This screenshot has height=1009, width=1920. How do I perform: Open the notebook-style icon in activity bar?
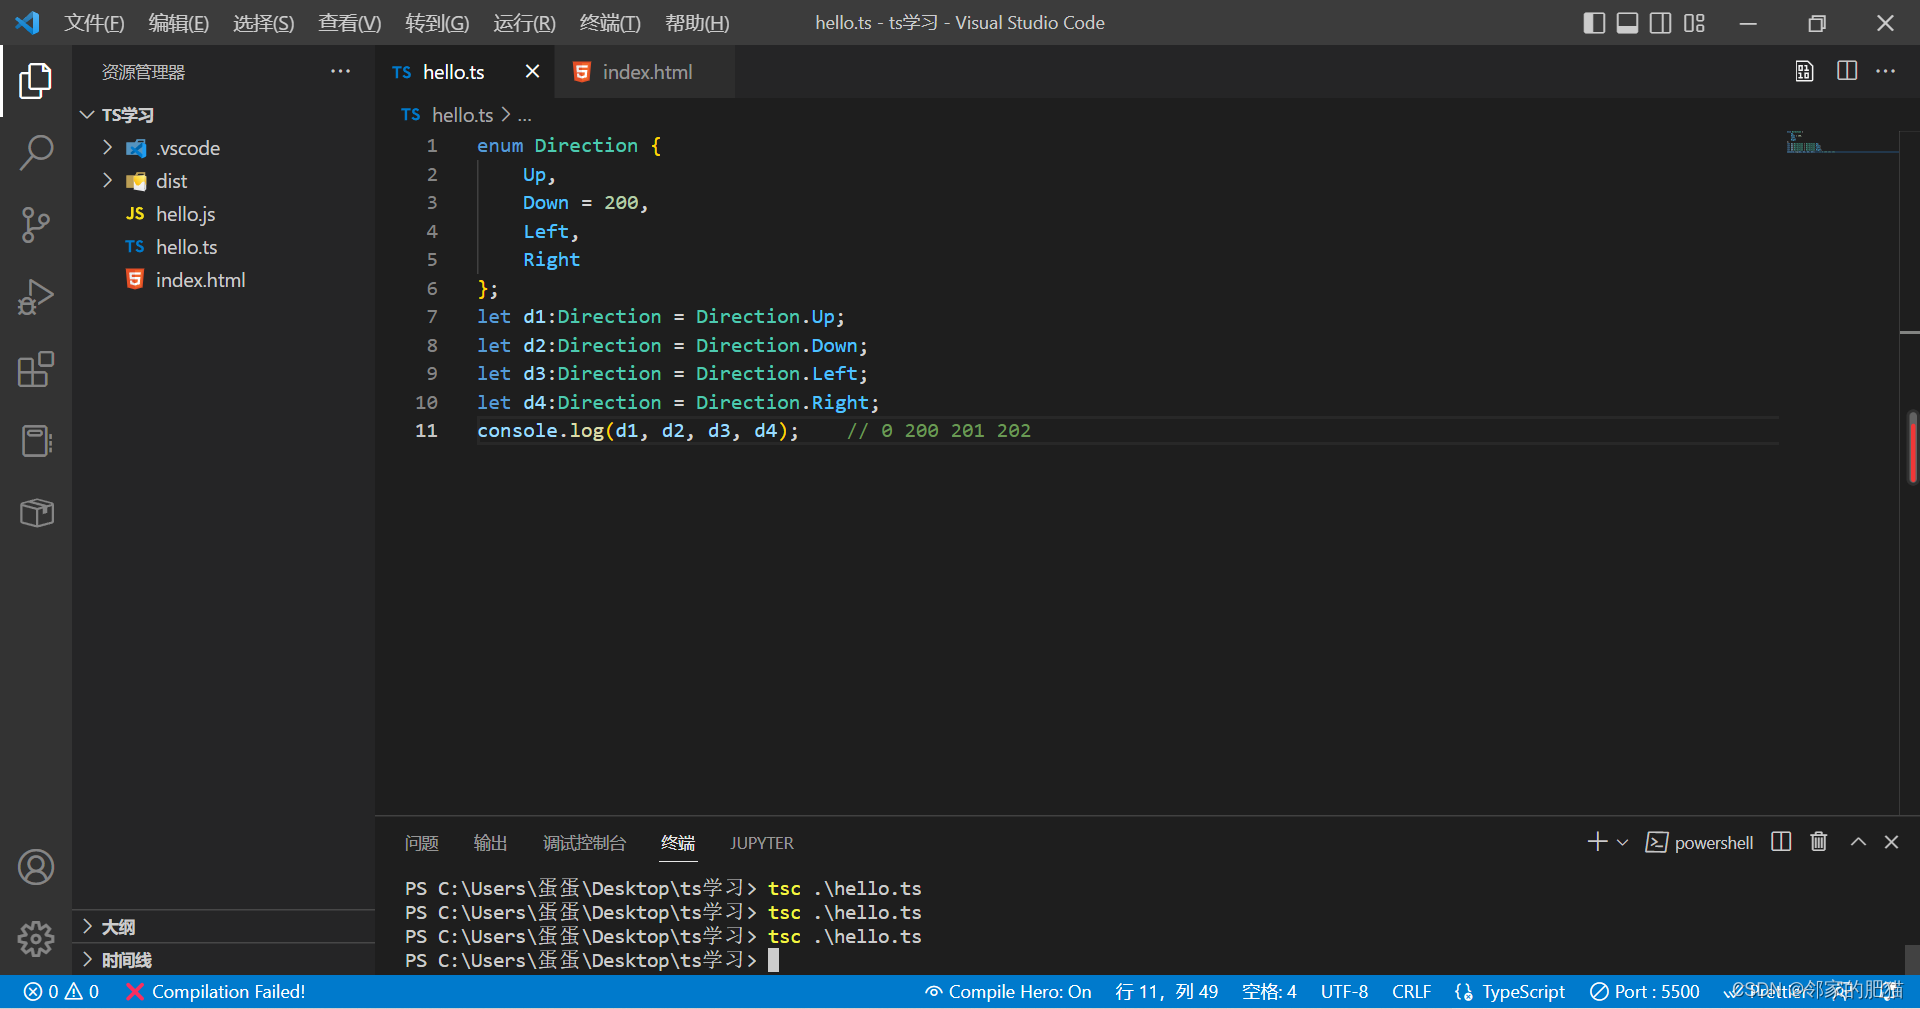coord(36,441)
